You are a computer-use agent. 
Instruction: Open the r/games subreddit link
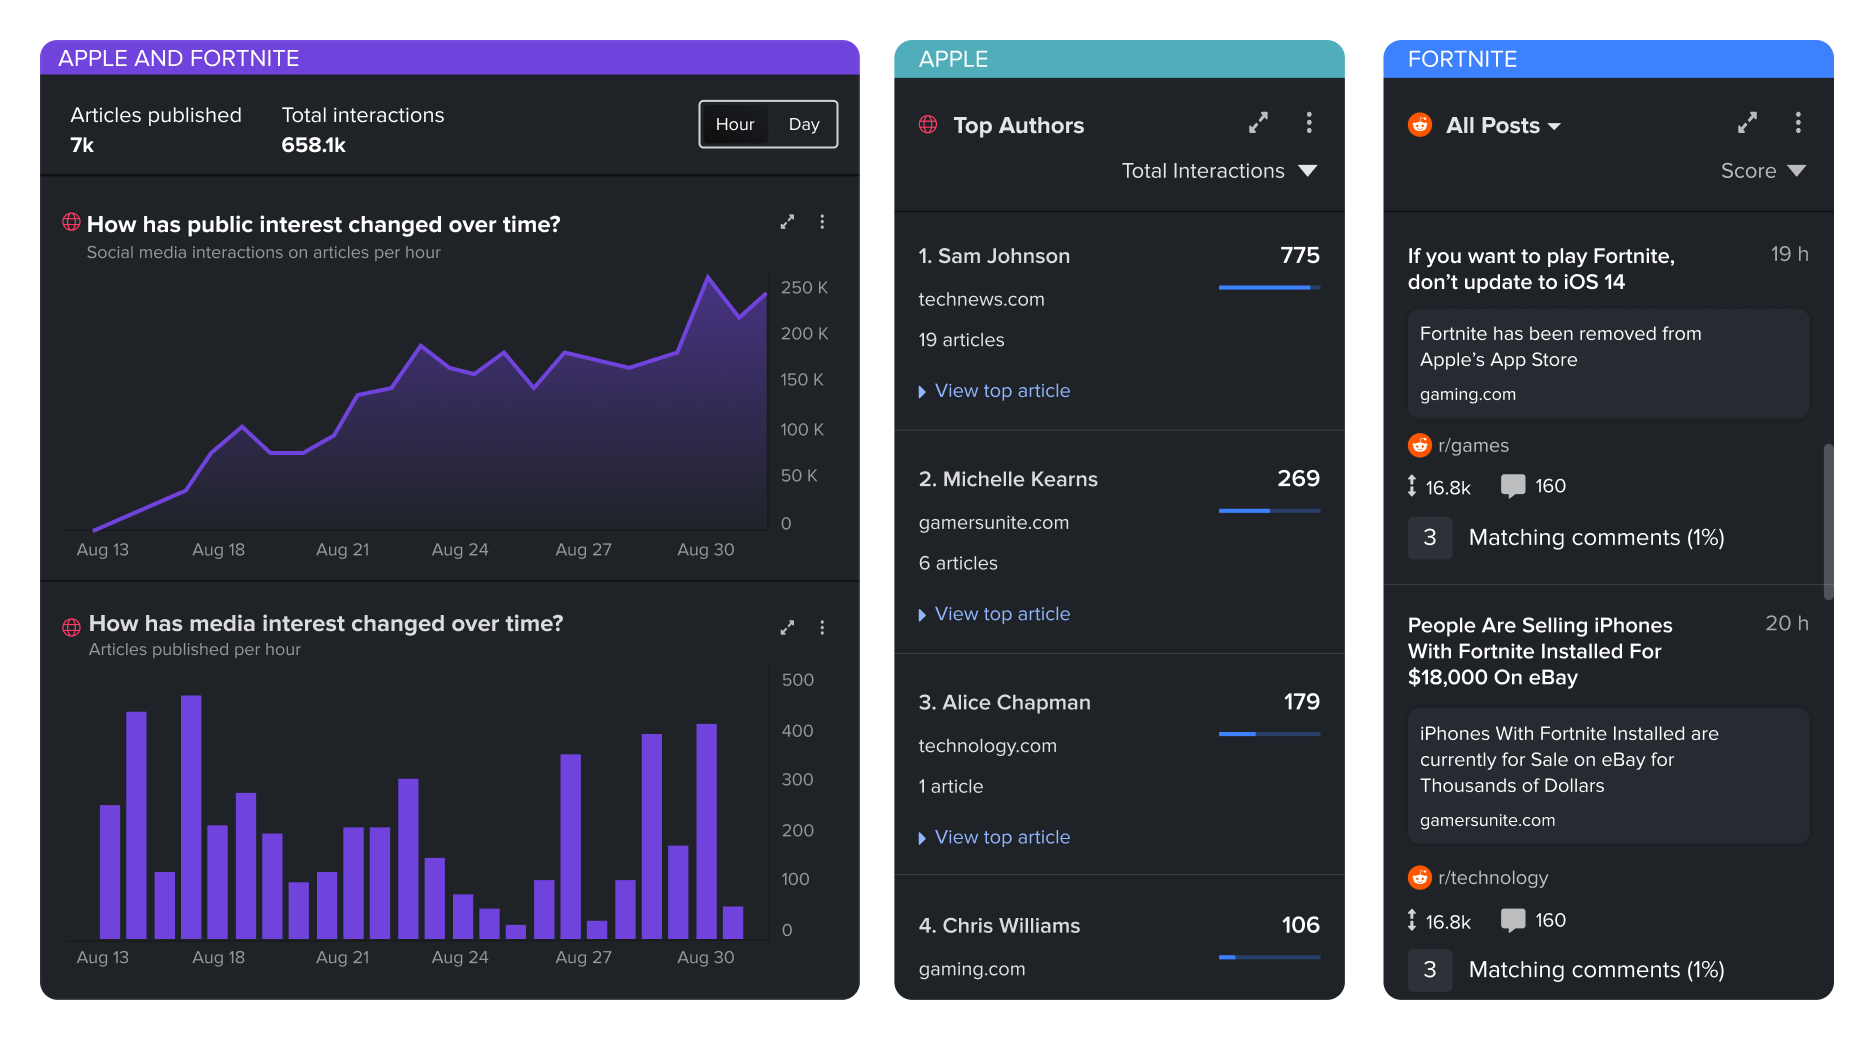(1472, 445)
